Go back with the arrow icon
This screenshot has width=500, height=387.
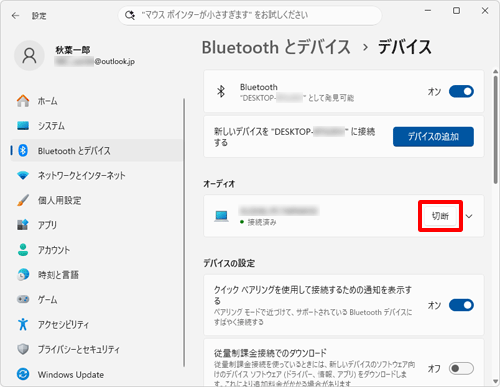(x=15, y=16)
